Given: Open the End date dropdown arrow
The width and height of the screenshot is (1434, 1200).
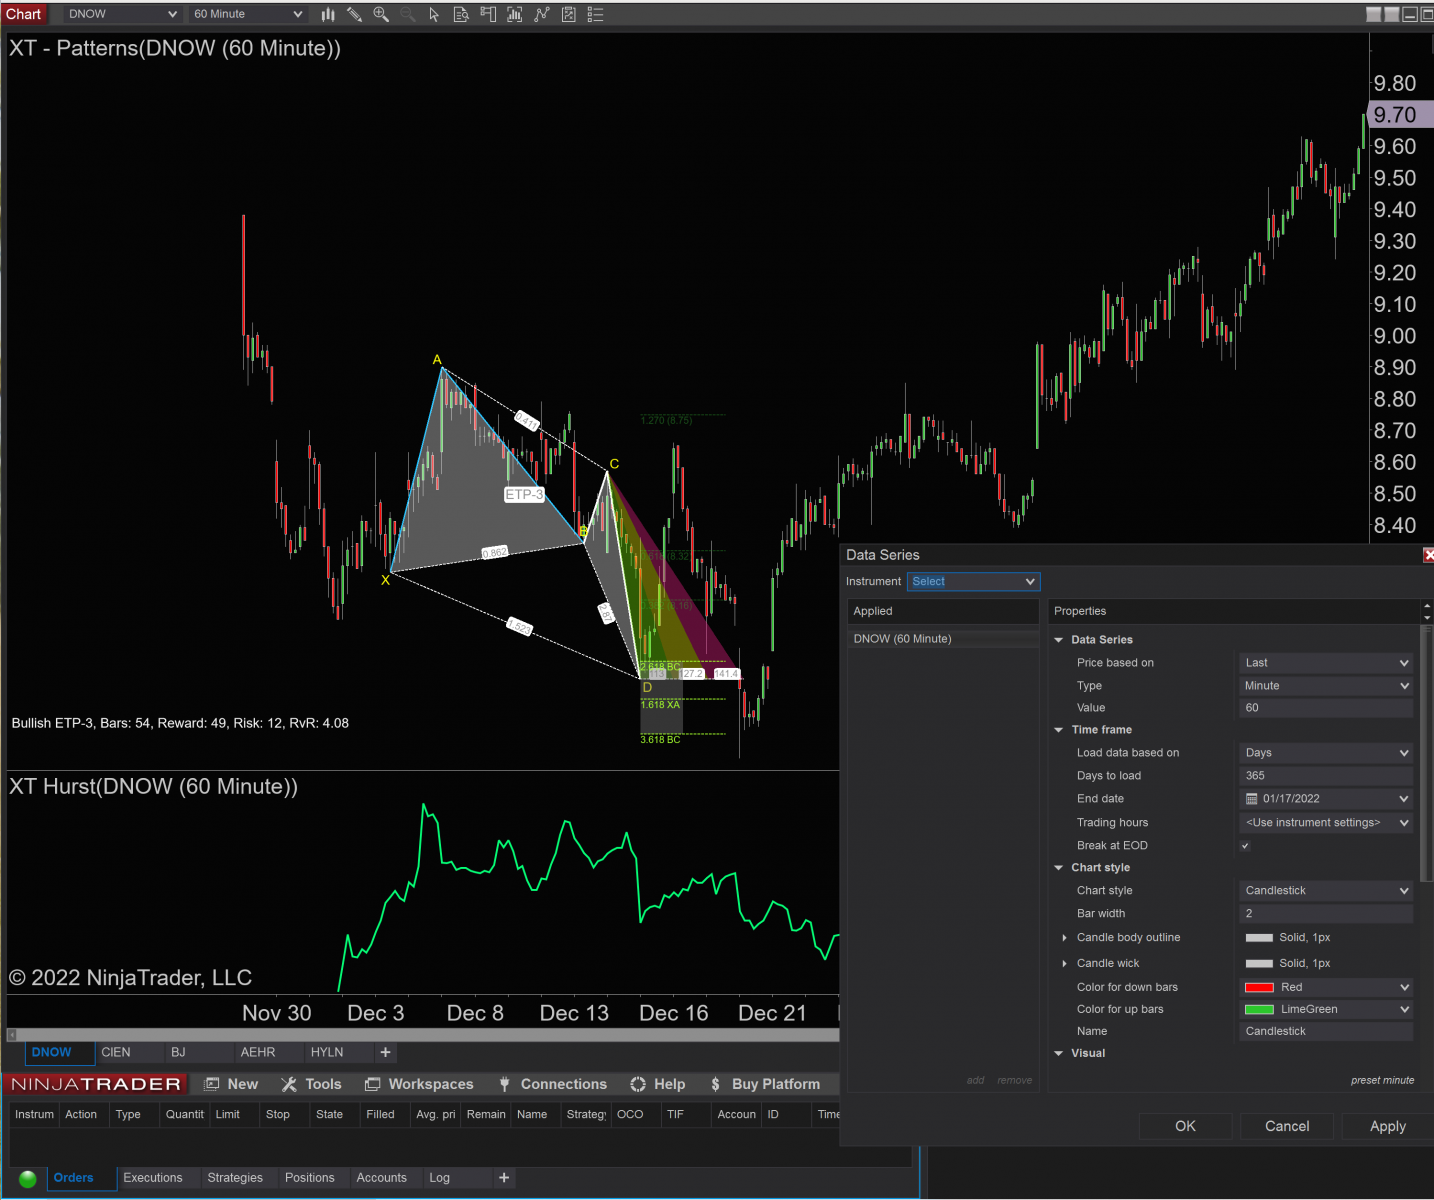Looking at the screenshot, I should coord(1404,799).
